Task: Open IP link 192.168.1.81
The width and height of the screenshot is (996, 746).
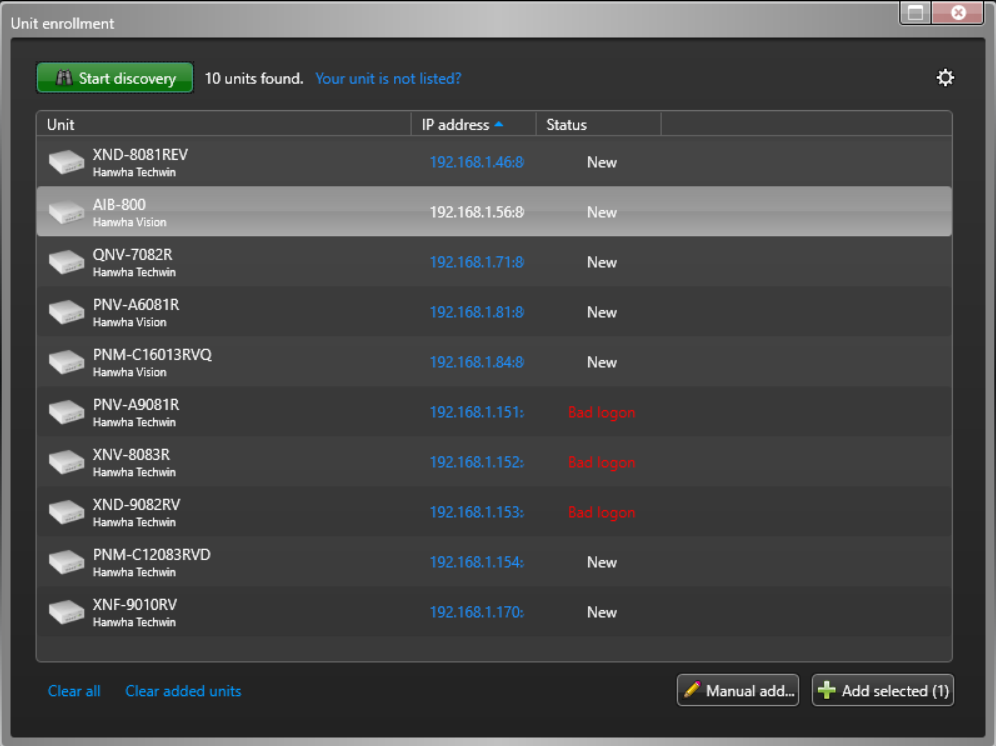Action: click(477, 312)
